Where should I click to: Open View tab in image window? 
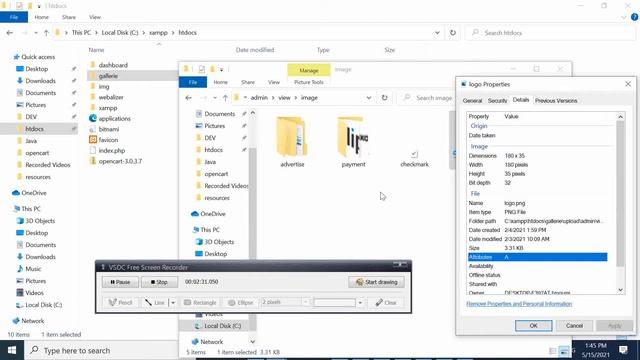click(x=274, y=82)
